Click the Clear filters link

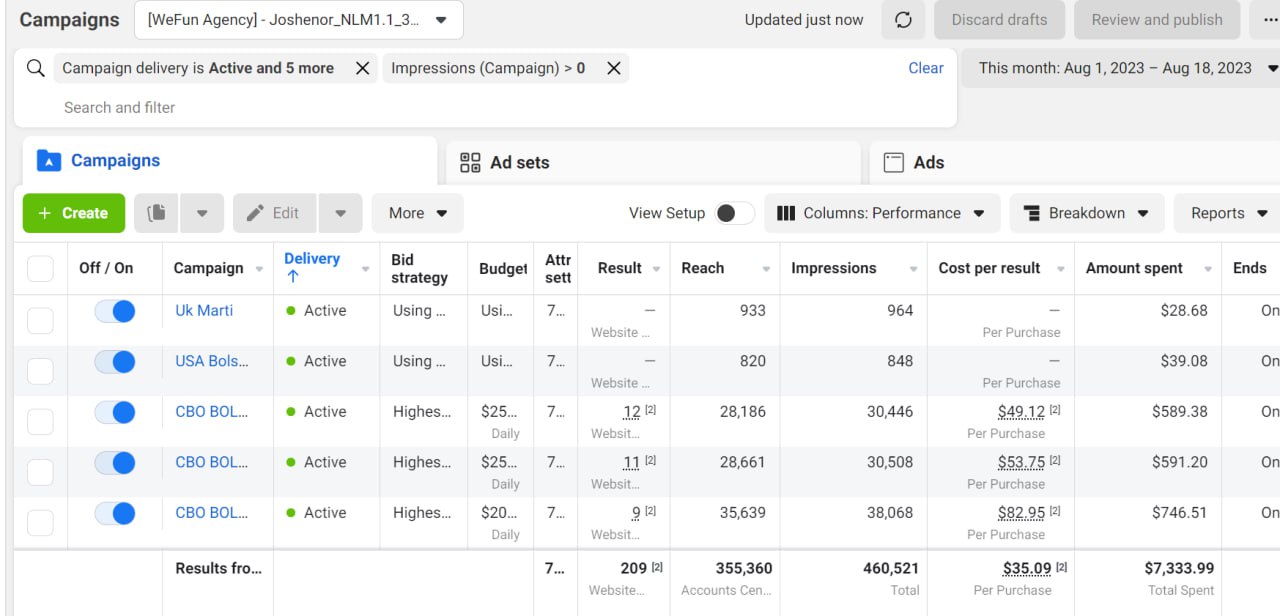coord(926,68)
